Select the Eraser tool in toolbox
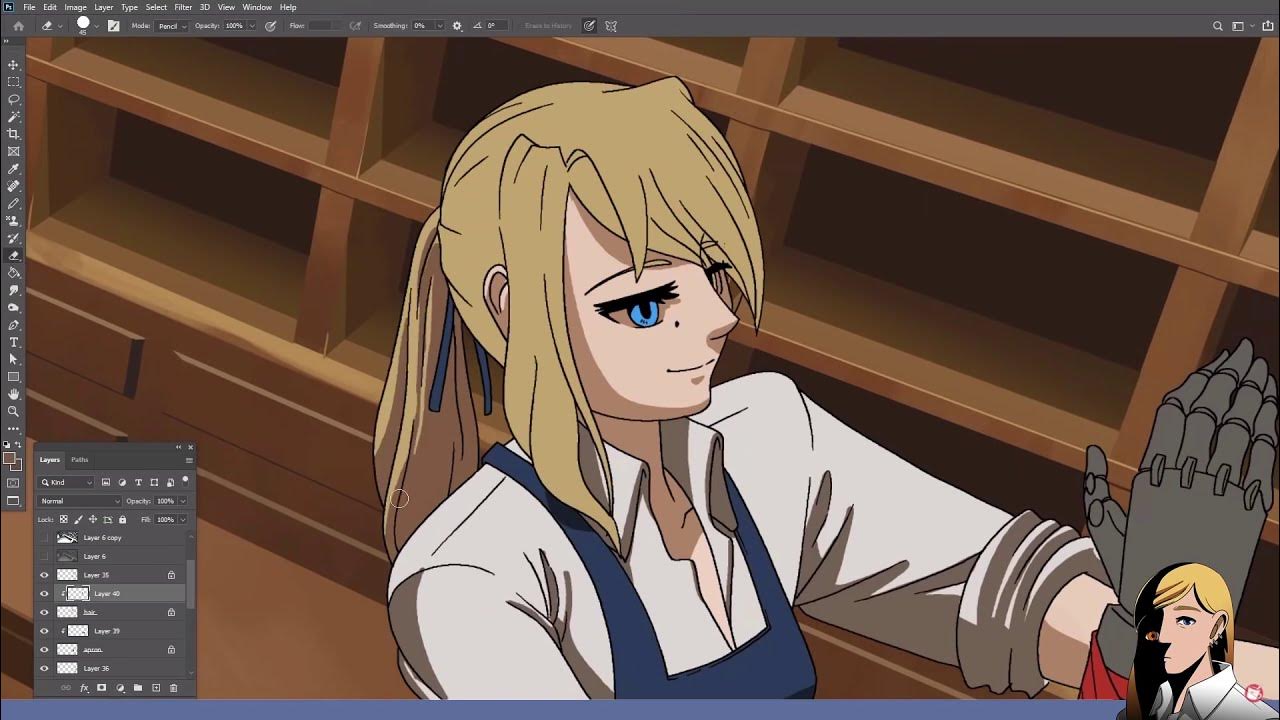 tap(13, 255)
